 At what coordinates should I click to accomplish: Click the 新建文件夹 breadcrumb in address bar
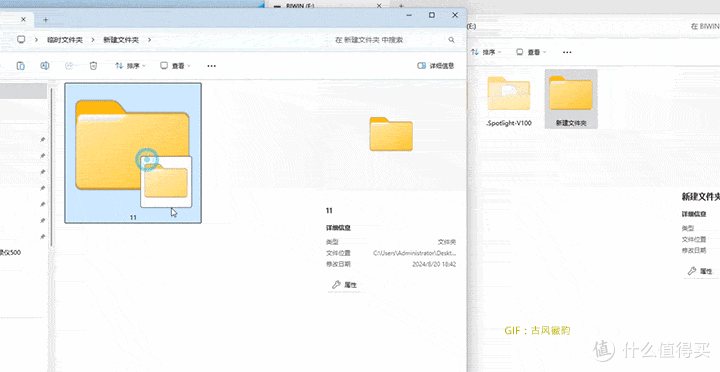[121, 40]
